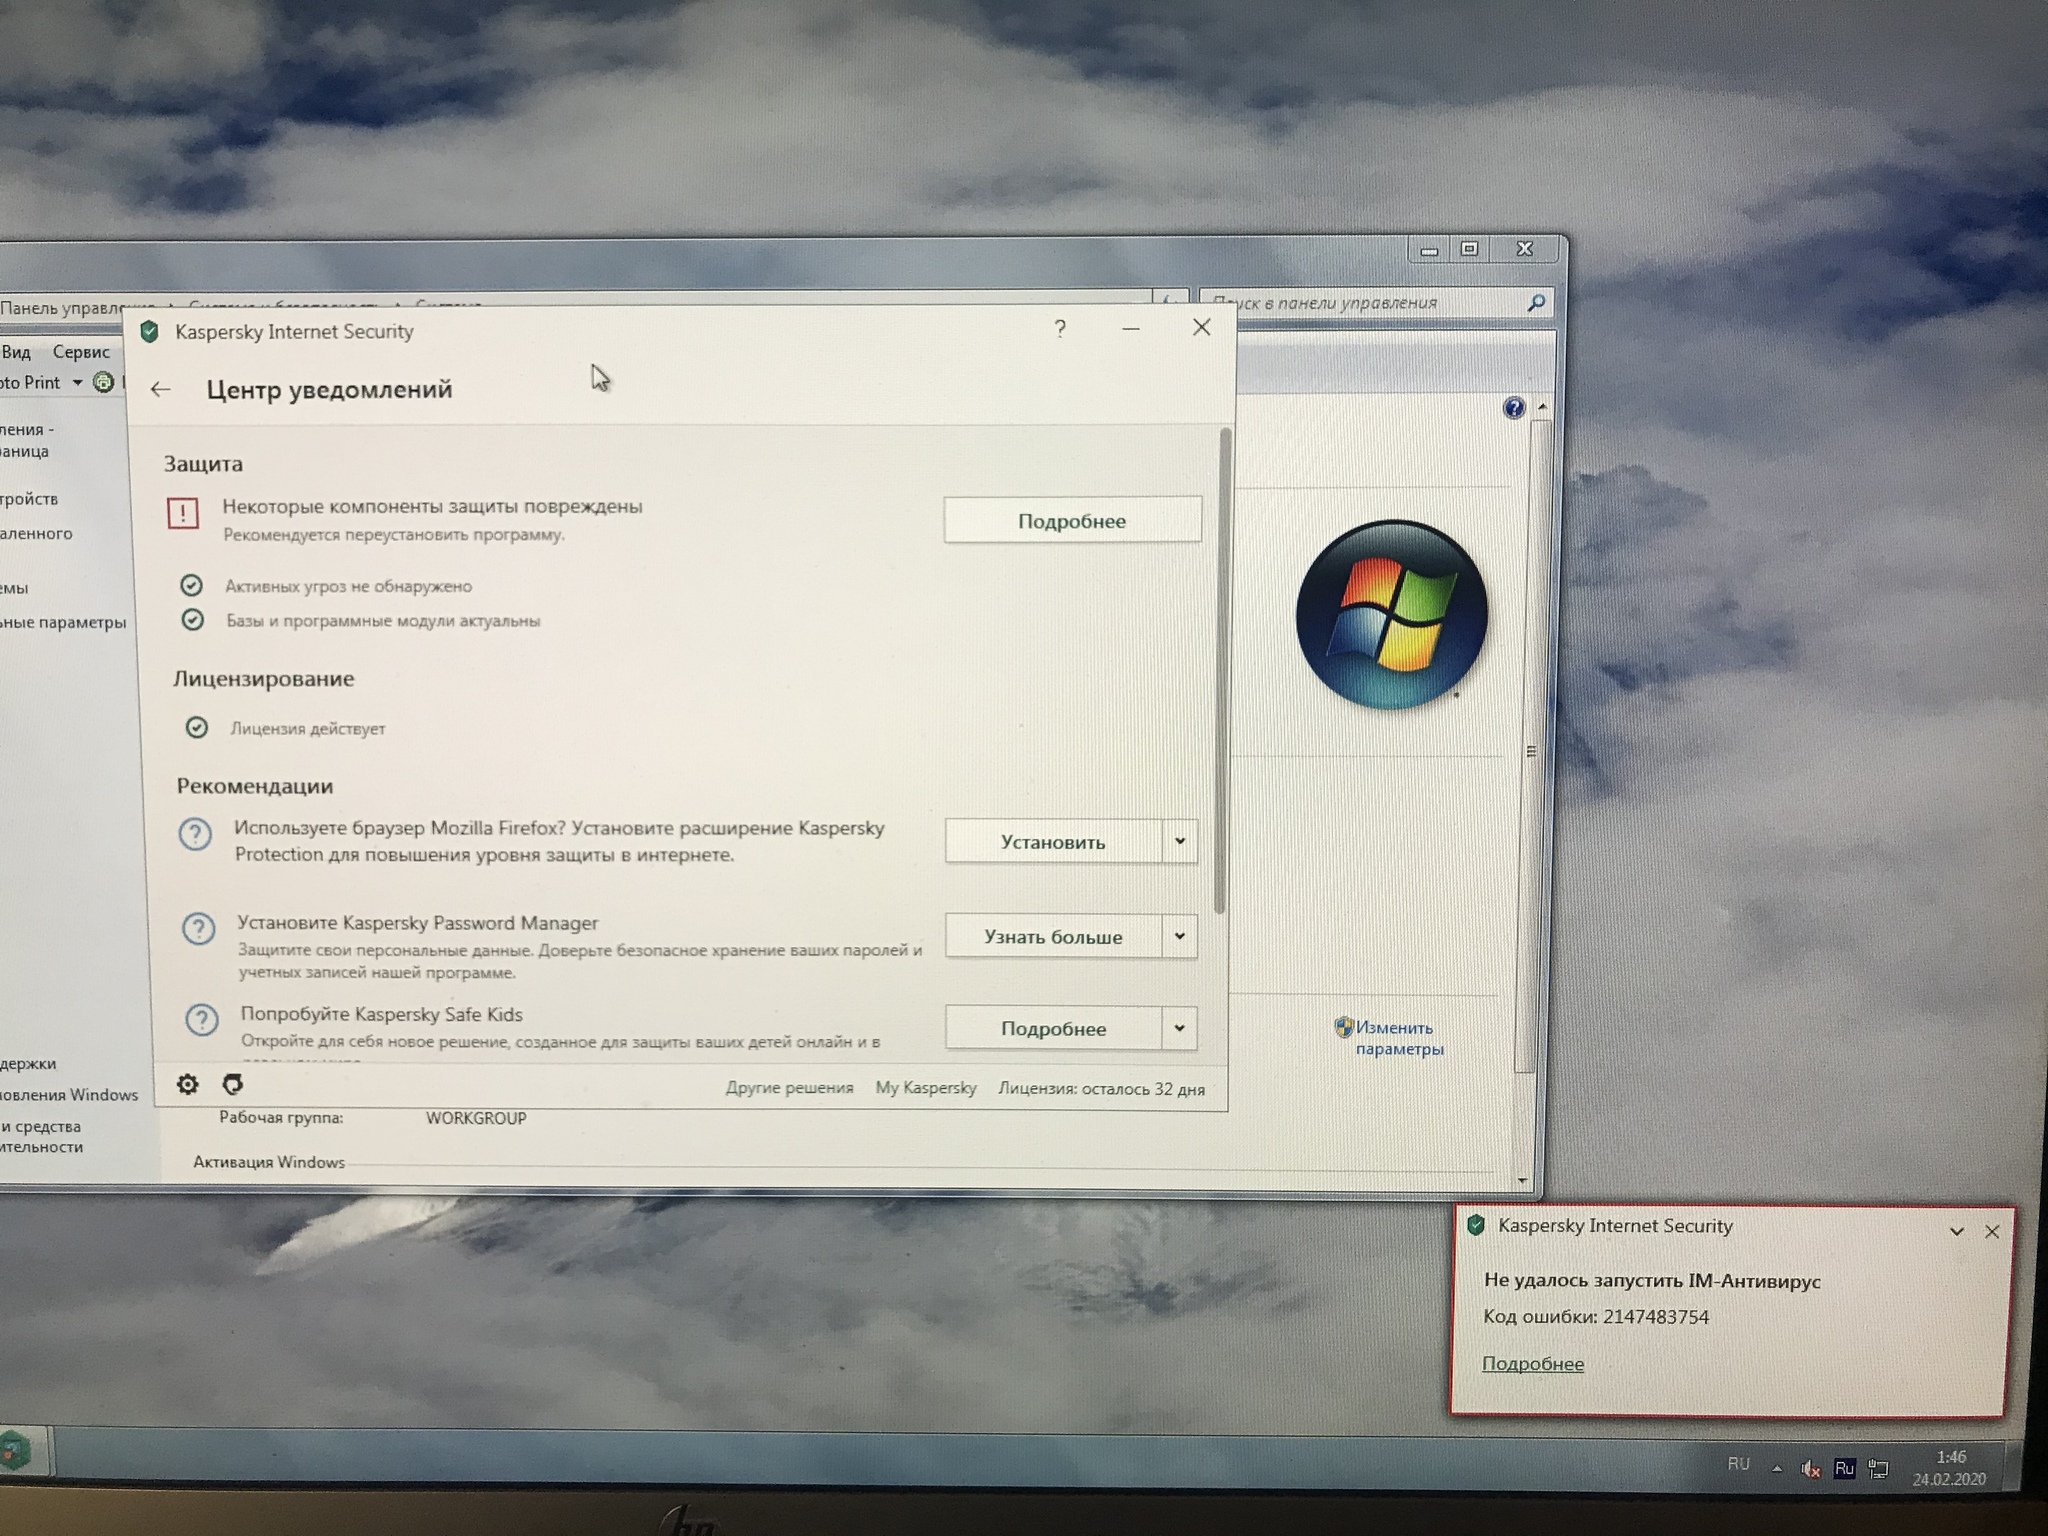Image resolution: width=2048 pixels, height=1536 pixels.
Task: Click the back arrow in Notification Center
Action: (x=160, y=390)
